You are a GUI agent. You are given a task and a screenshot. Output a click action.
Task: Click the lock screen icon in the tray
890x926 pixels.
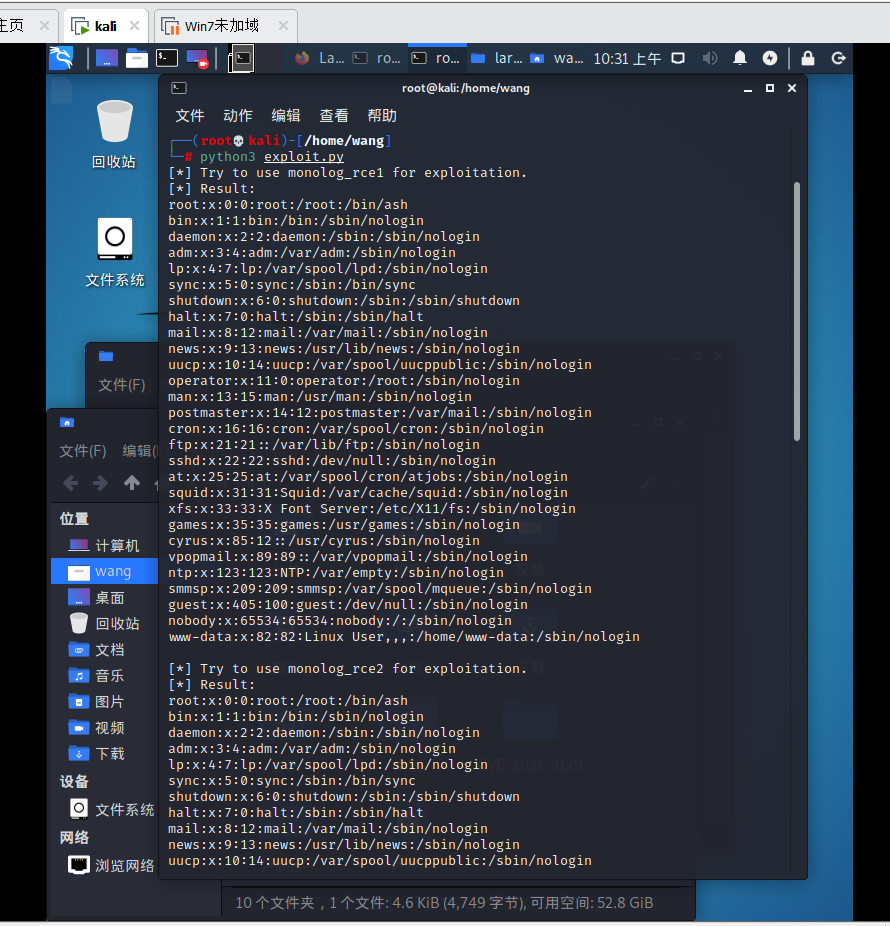click(807, 58)
